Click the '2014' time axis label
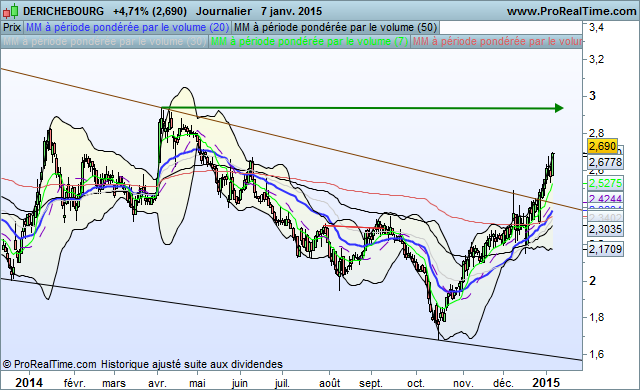Screen dimensions: 640x390 coord(29,383)
